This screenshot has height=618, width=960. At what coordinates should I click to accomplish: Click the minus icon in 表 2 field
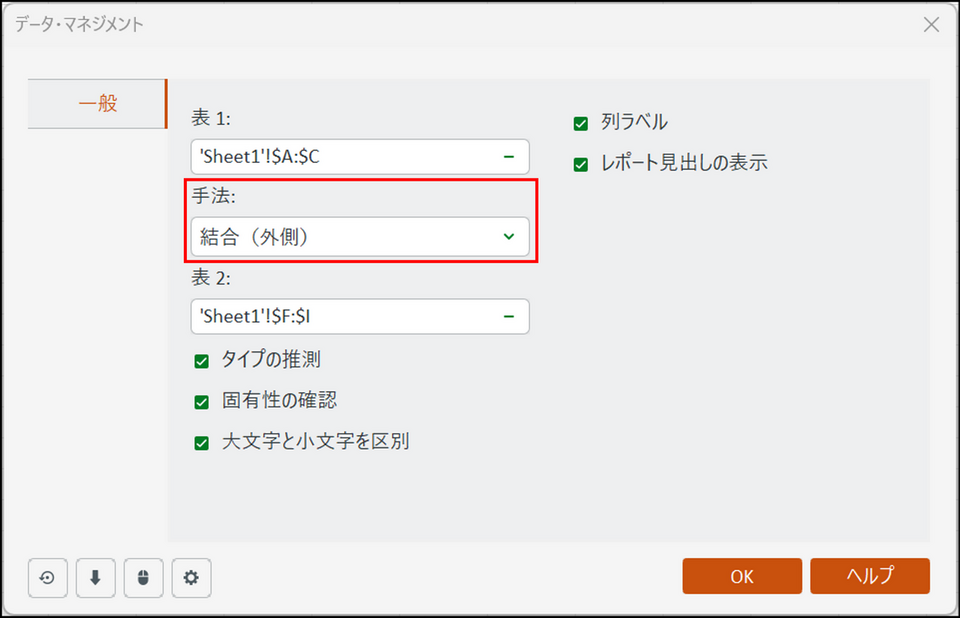(509, 317)
